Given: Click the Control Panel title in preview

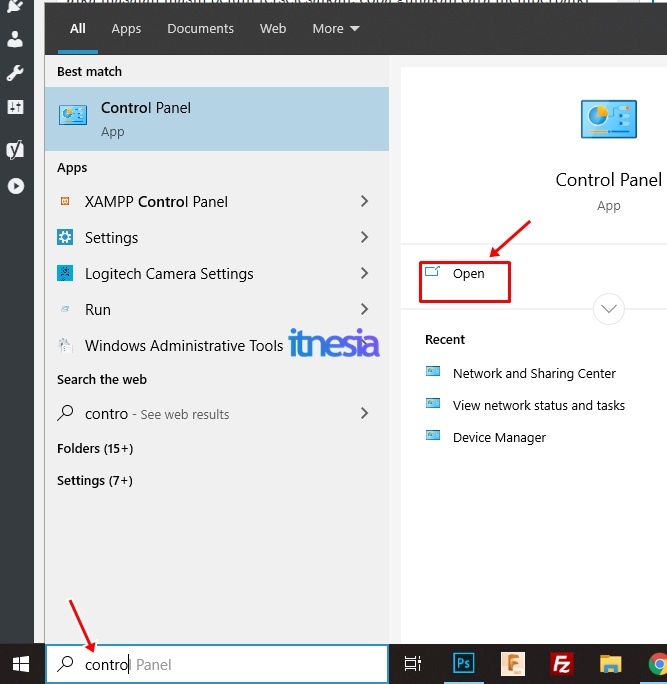Looking at the screenshot, I should pos(609,180).
